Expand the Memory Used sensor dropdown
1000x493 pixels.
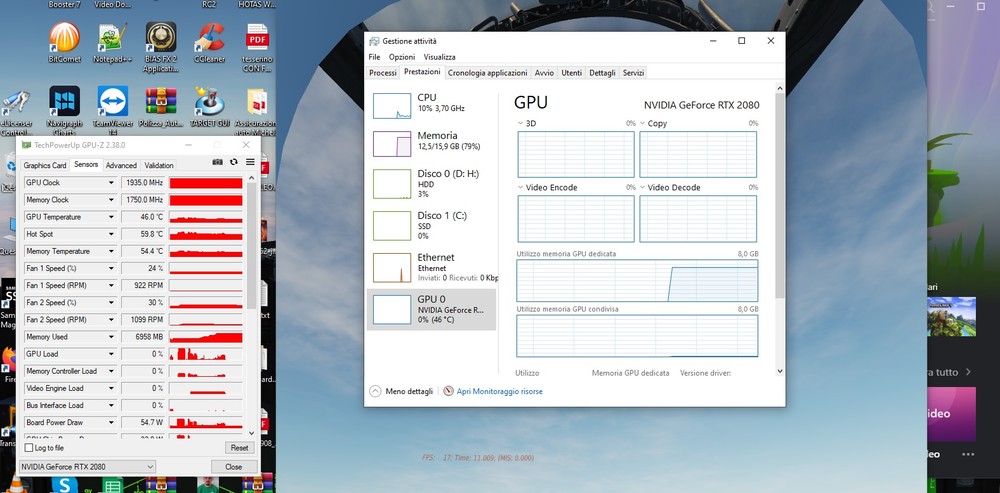pos(111,337)
